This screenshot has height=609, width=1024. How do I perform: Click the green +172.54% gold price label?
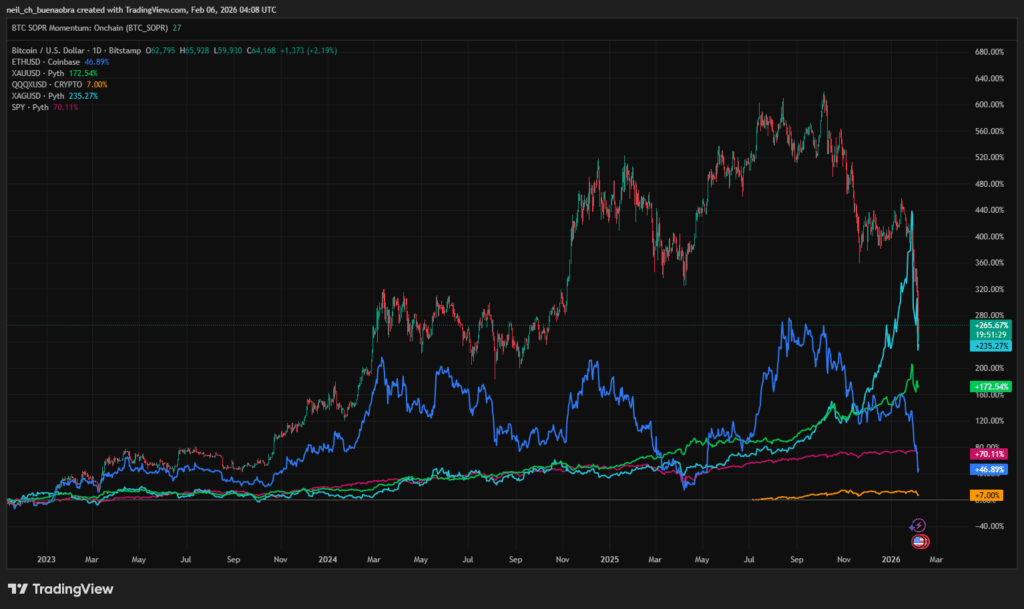[x=991, y=386]
